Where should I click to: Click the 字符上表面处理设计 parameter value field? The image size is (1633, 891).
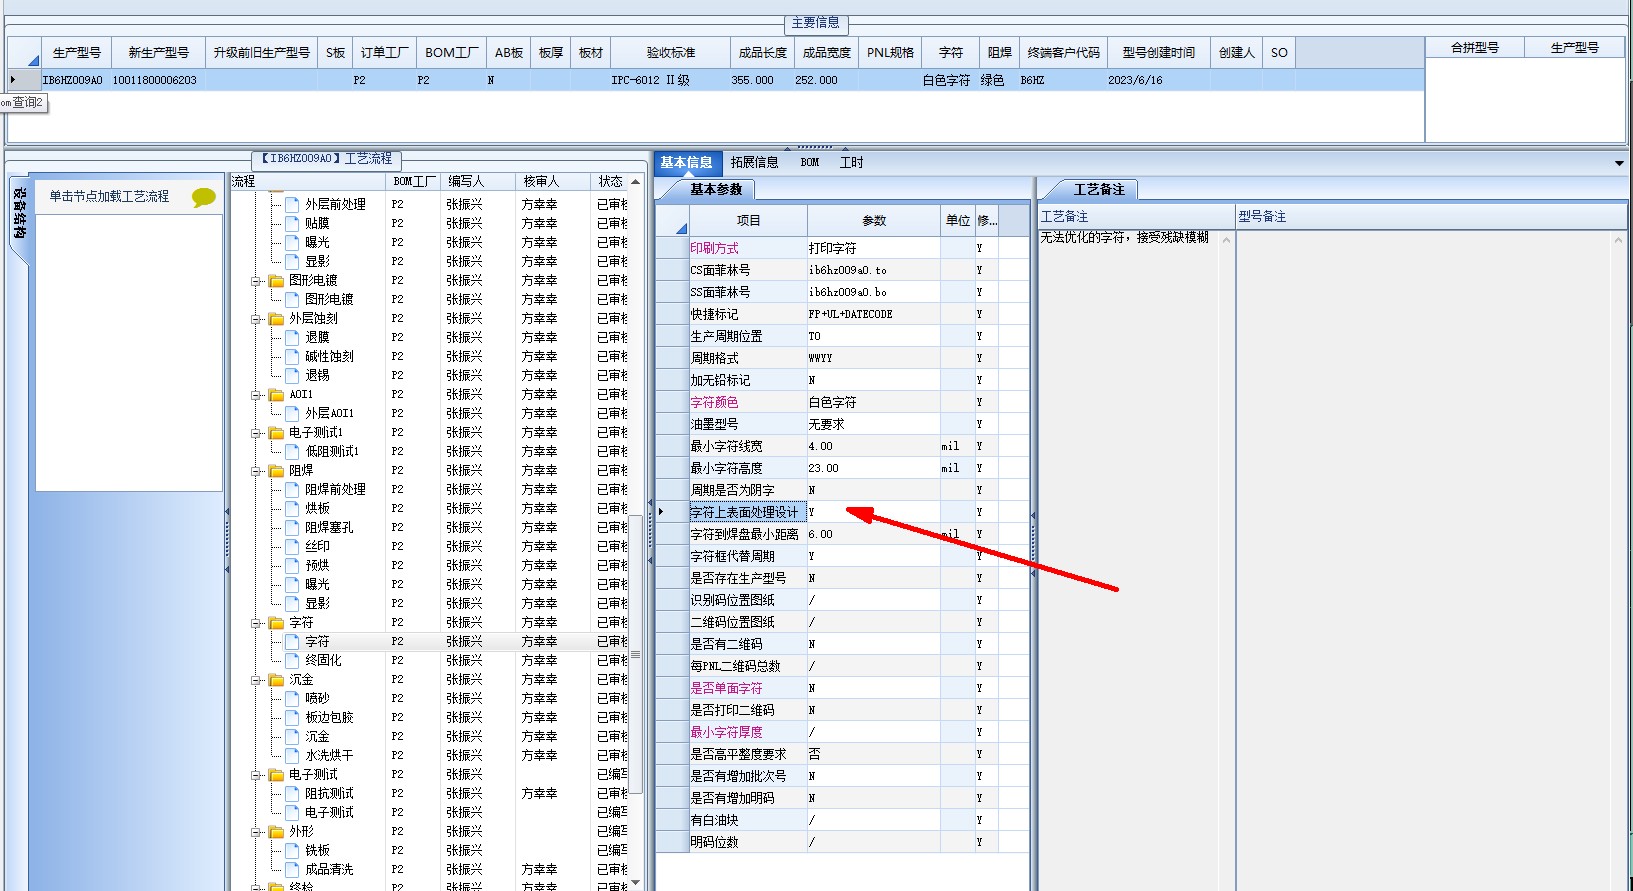874,512
